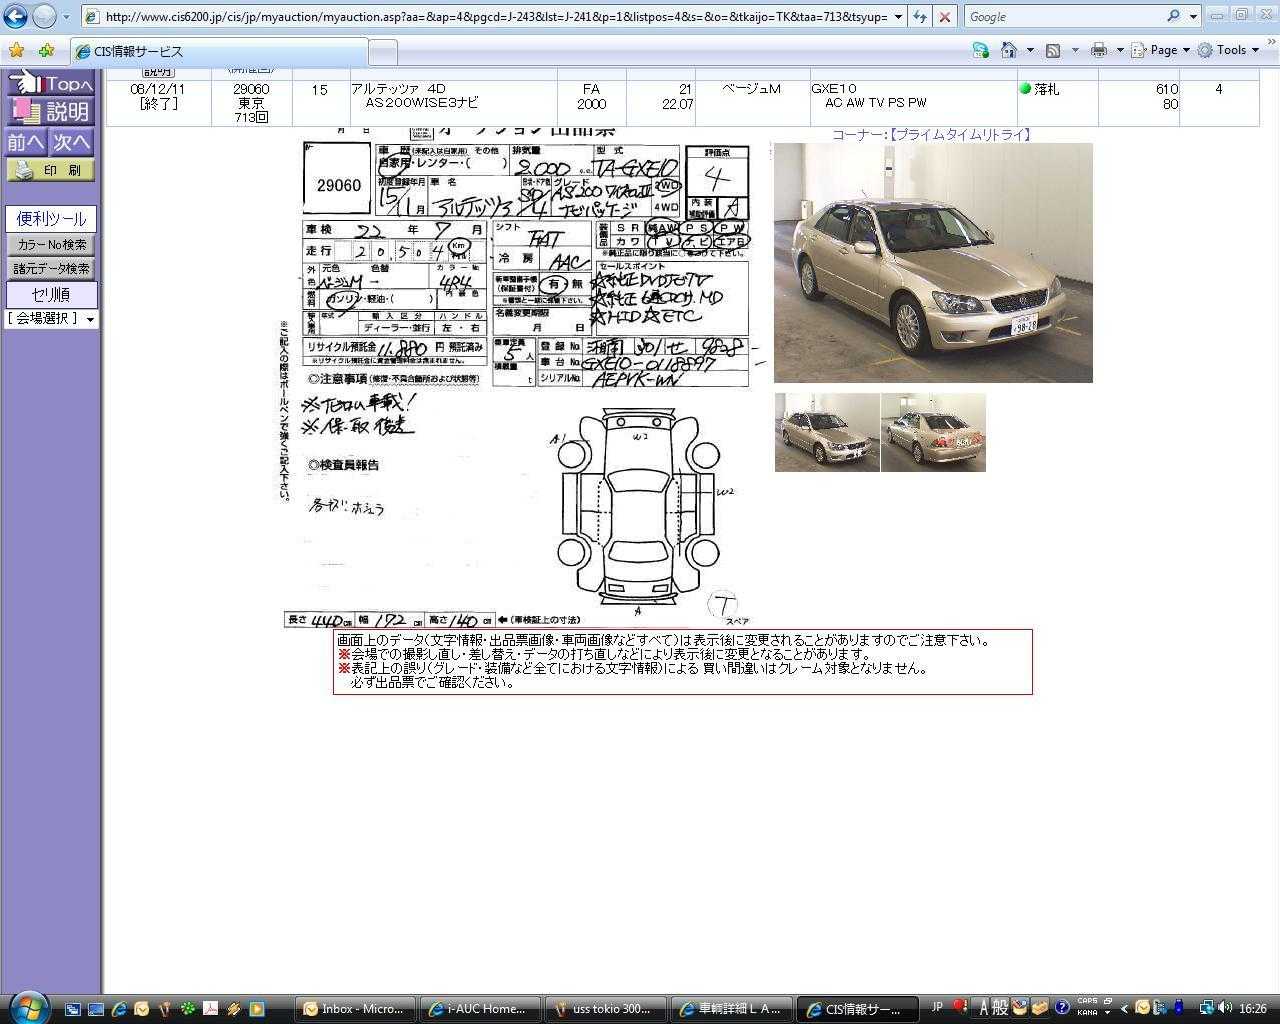Open the 会場選択 dropdown

pos(51,319)
